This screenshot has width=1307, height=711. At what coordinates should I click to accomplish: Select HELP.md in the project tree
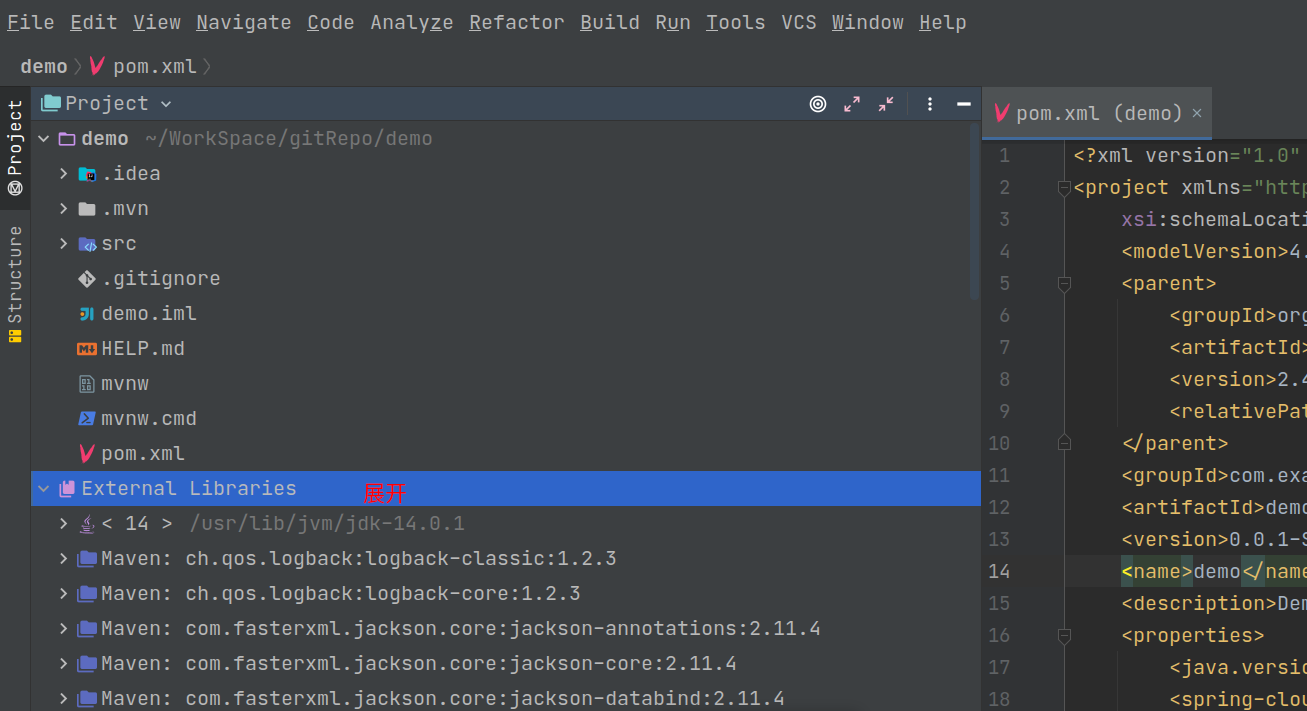143,349
